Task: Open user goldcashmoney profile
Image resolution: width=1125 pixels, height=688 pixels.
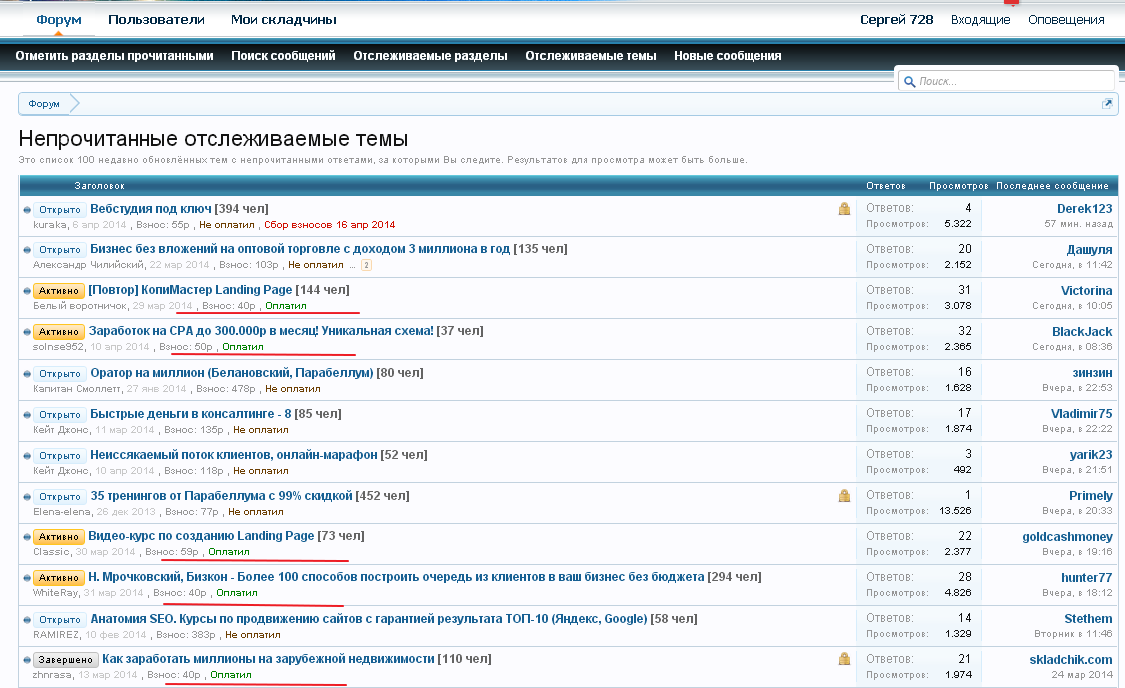Action: click(x=1067, y=537)
